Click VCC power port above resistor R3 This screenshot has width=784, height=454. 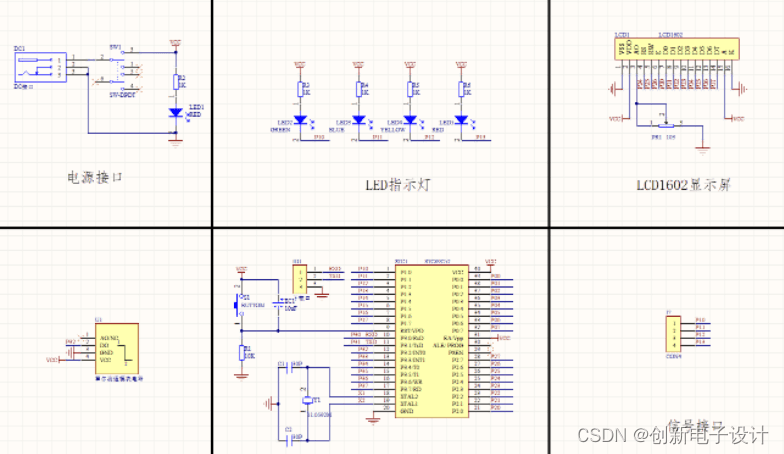click(300, 65)
